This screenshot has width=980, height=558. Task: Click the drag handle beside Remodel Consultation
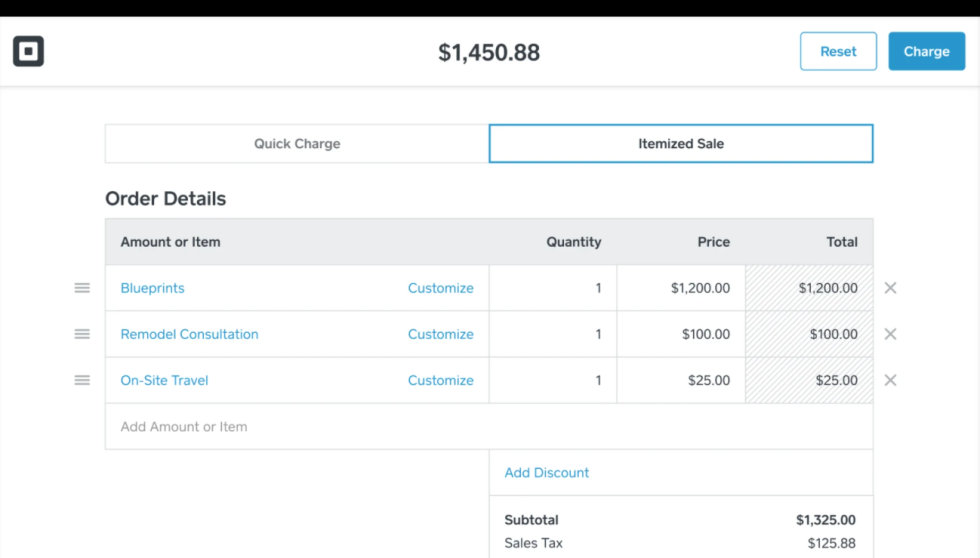(x=82, y=334)
